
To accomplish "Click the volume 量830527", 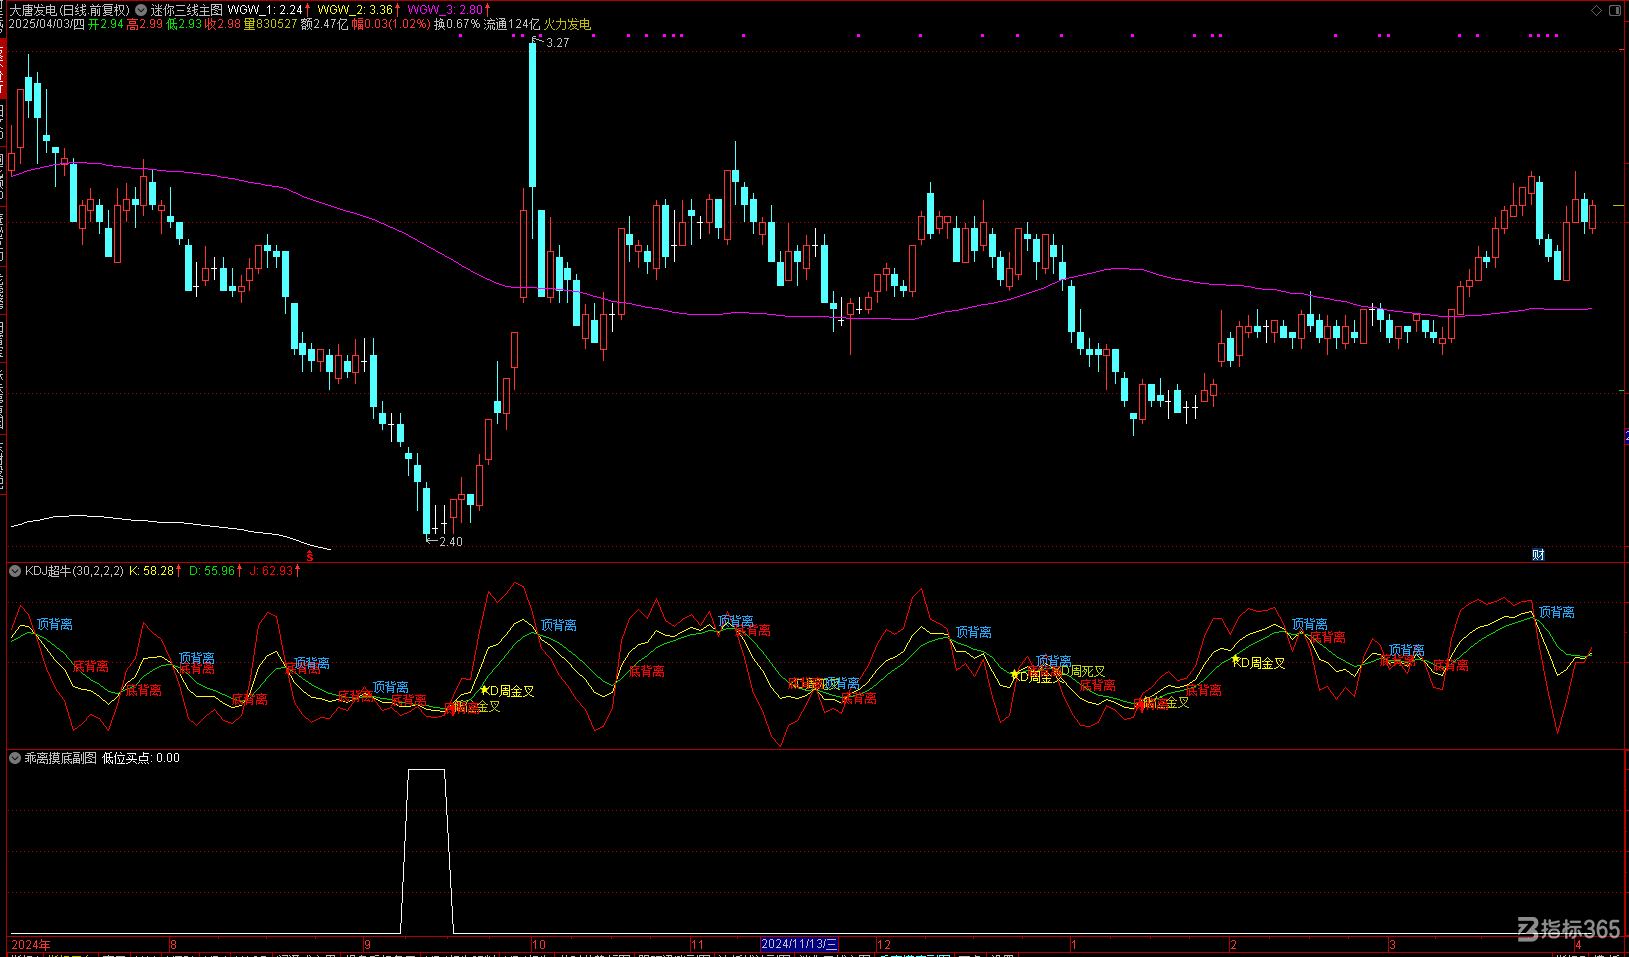I will pyautogui.click(x=270, y=24).
